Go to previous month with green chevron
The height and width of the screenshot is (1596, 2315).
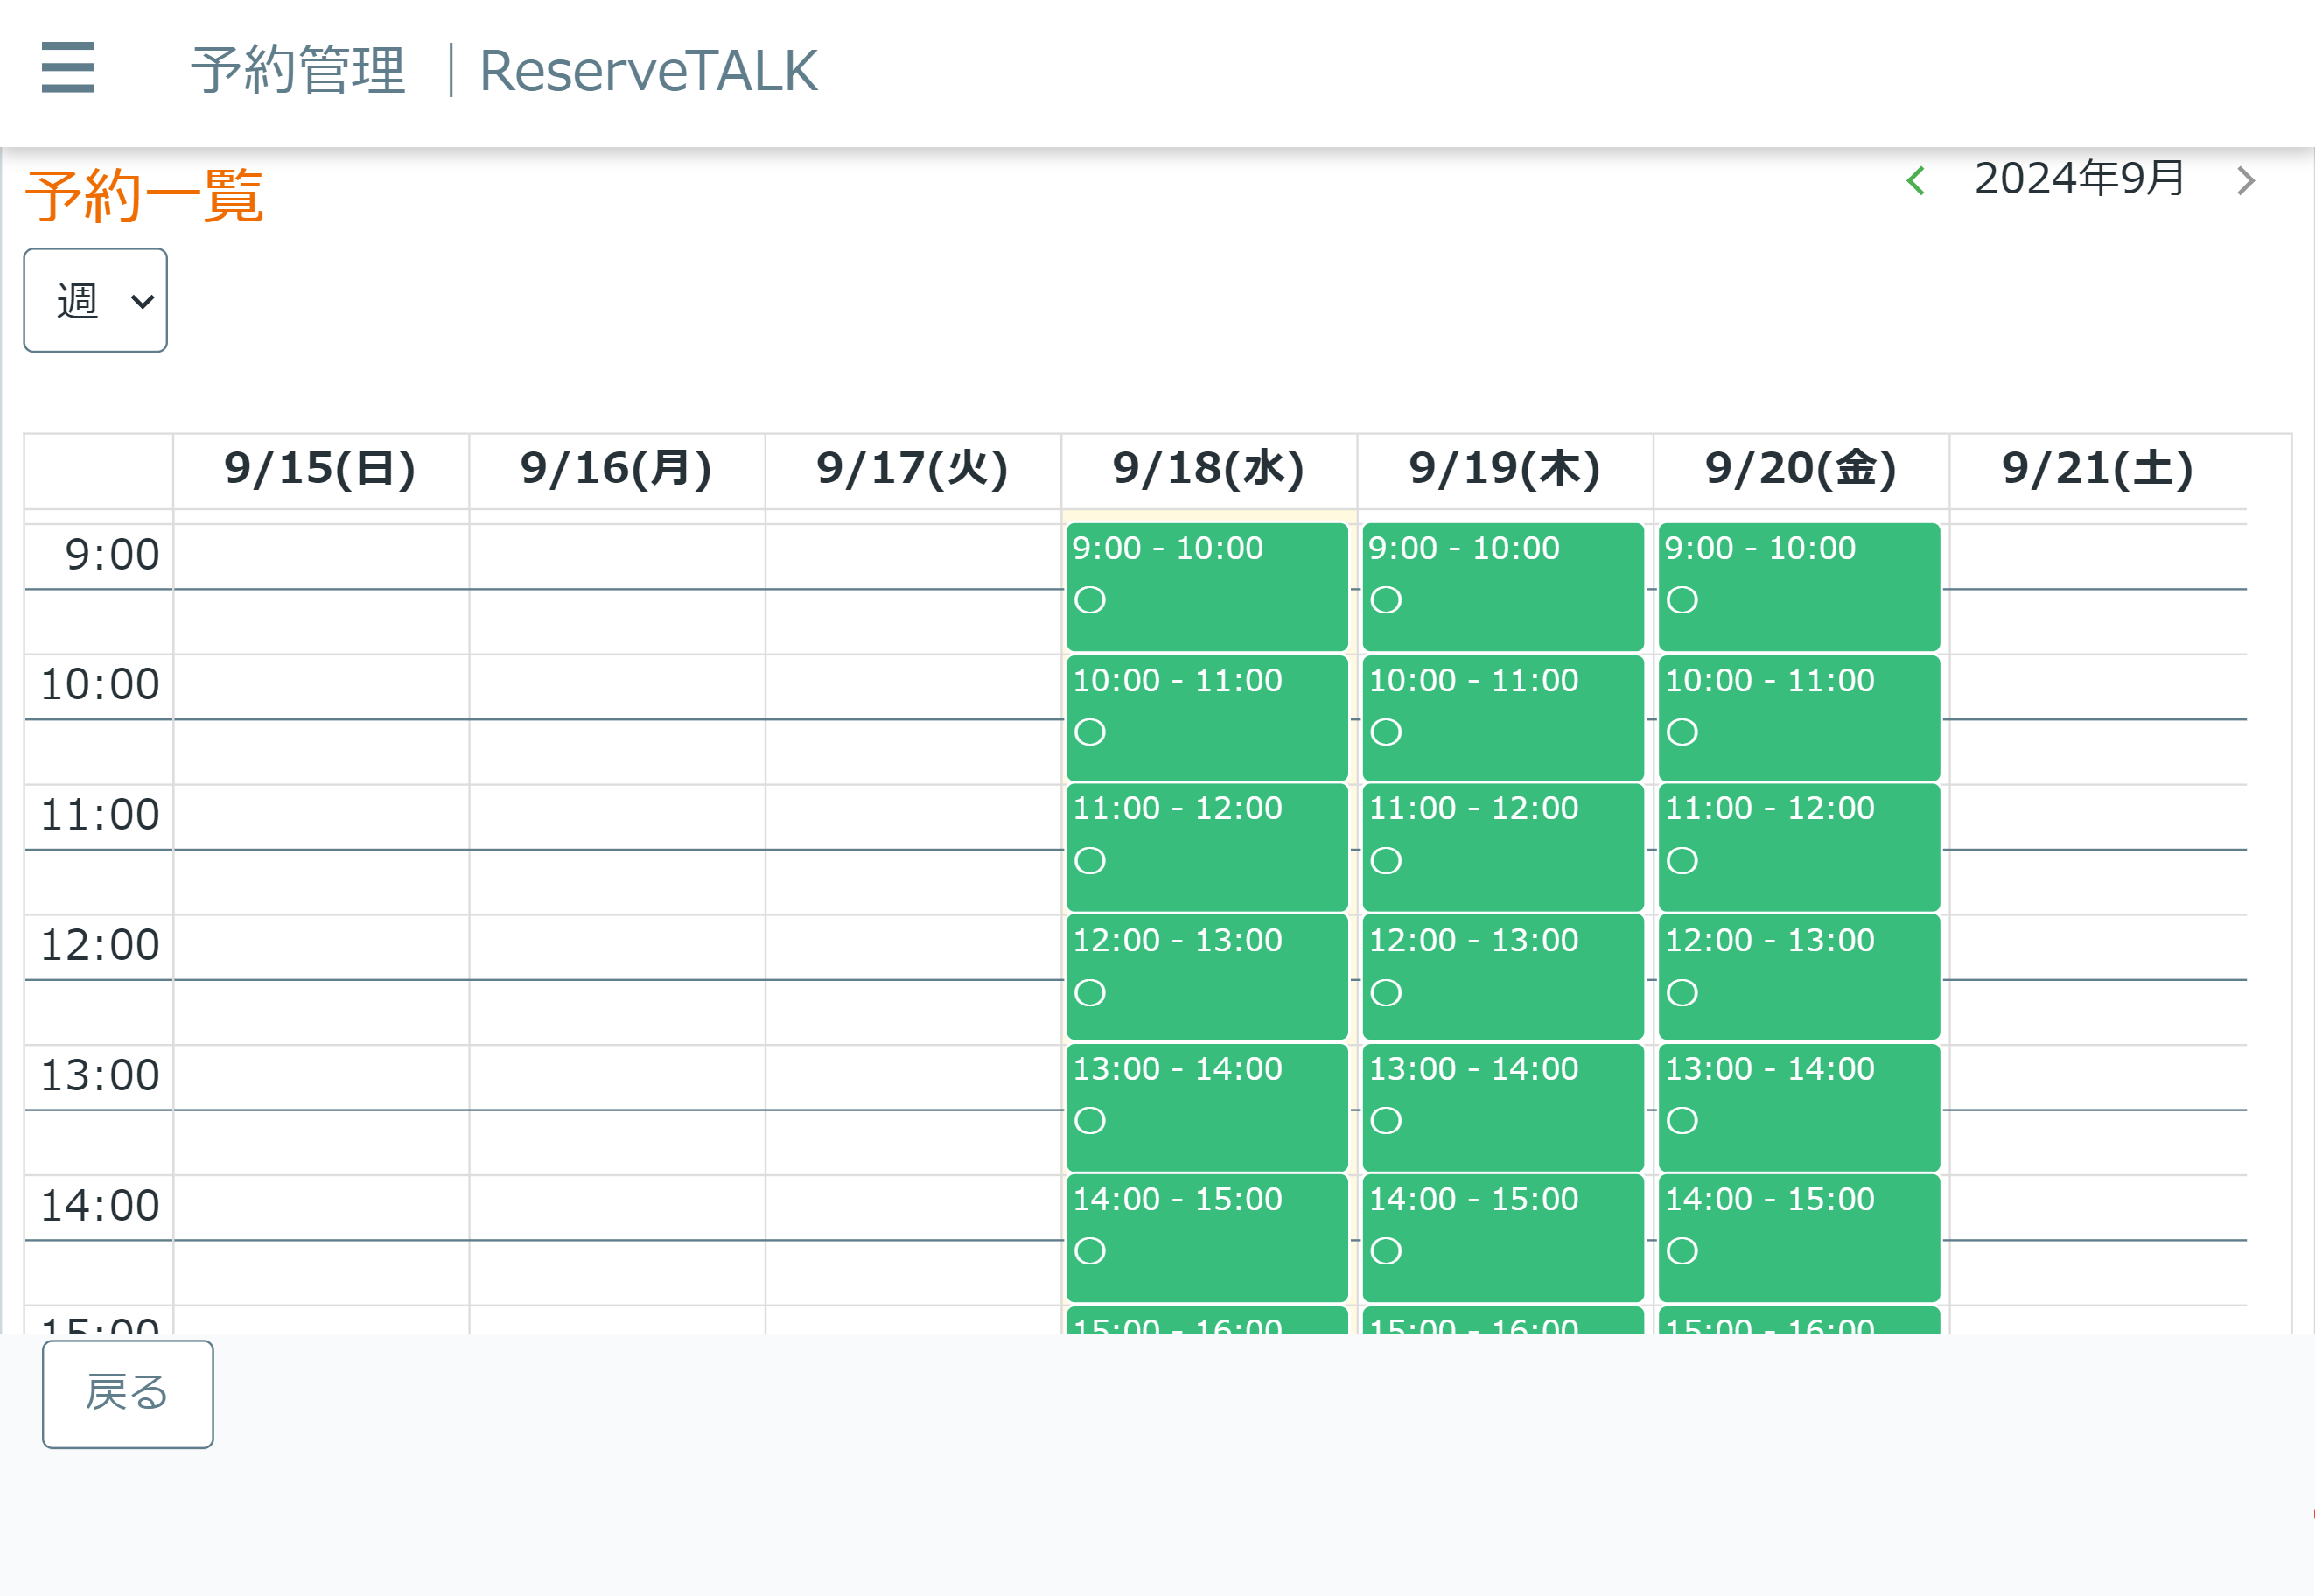[x=1916, y=181]
